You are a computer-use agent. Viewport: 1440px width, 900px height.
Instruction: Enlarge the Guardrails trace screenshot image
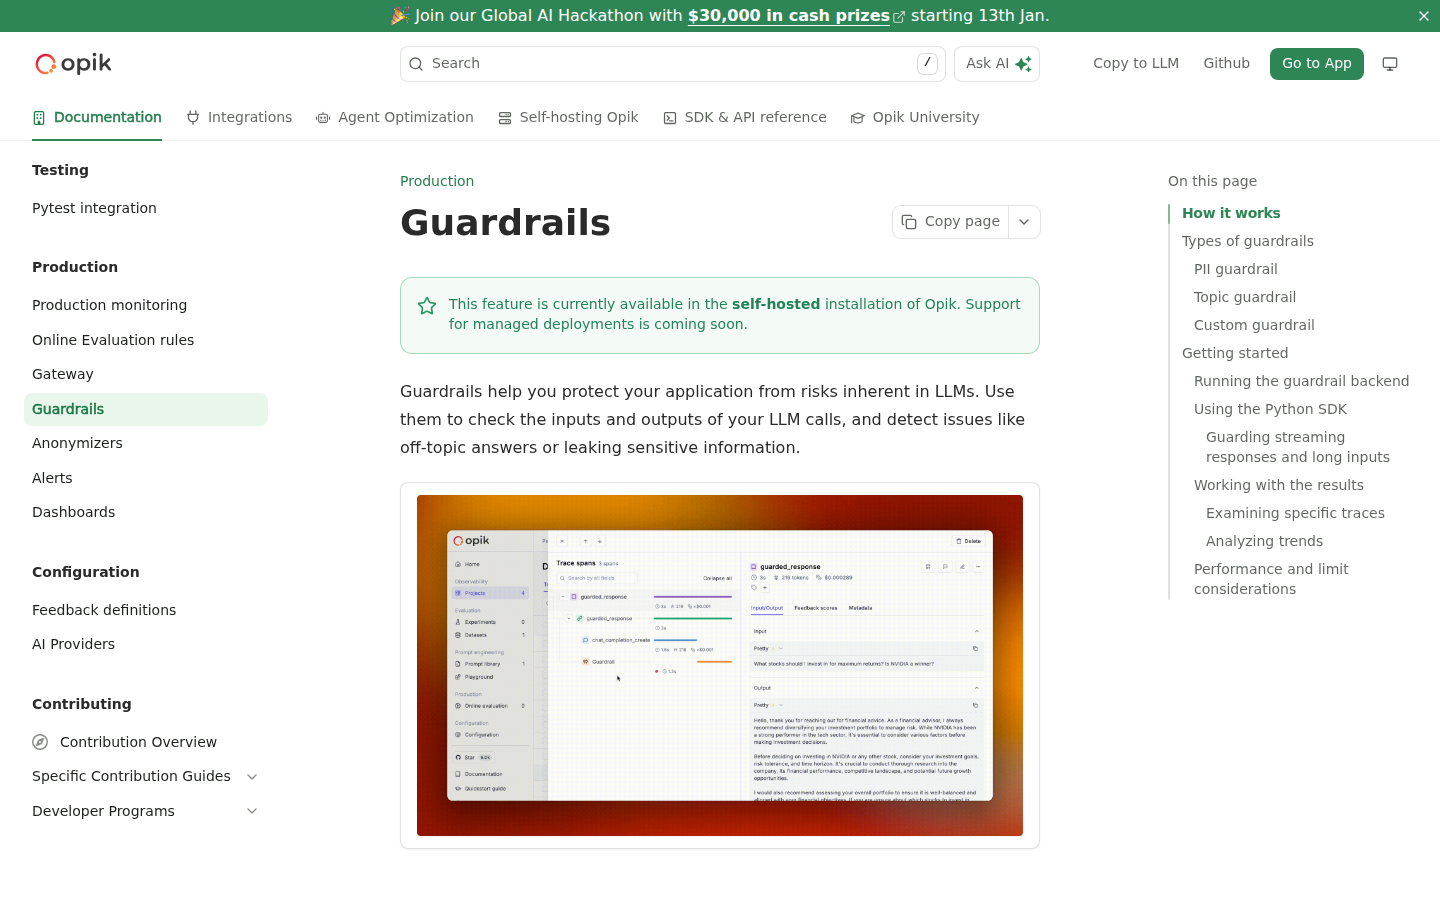719,665
